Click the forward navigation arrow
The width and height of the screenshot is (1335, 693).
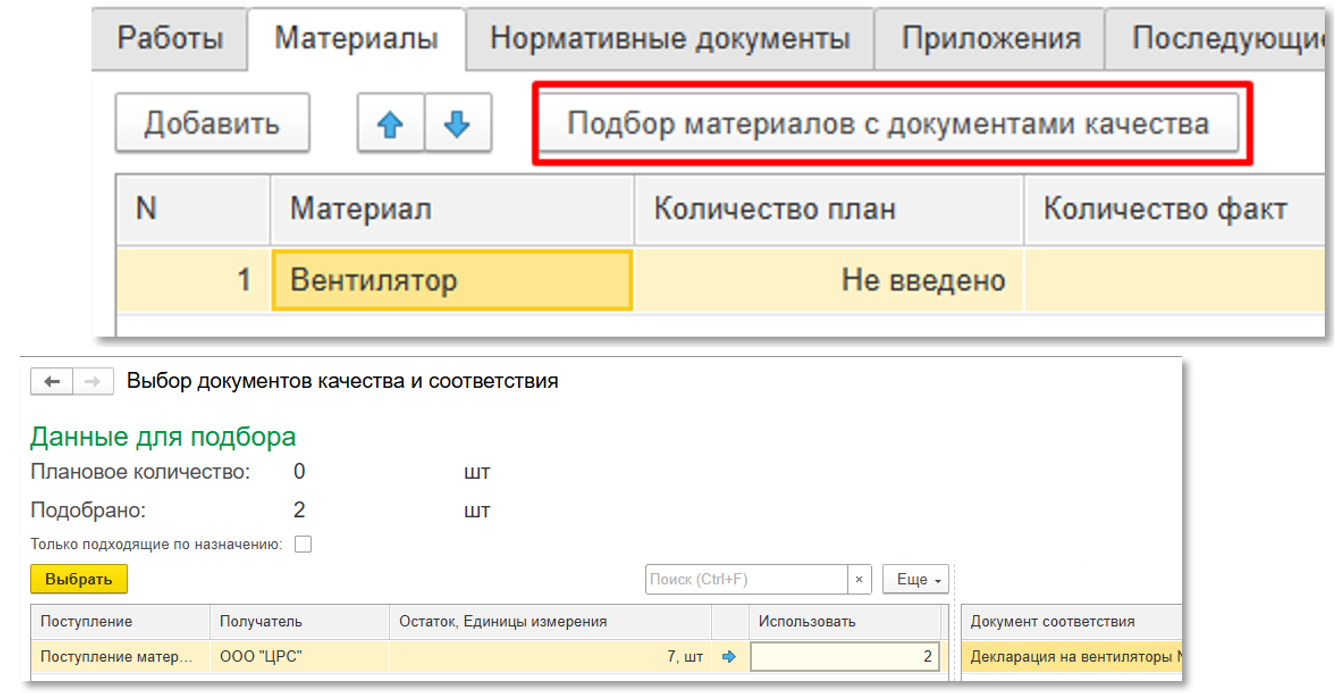tap(90, 381)
